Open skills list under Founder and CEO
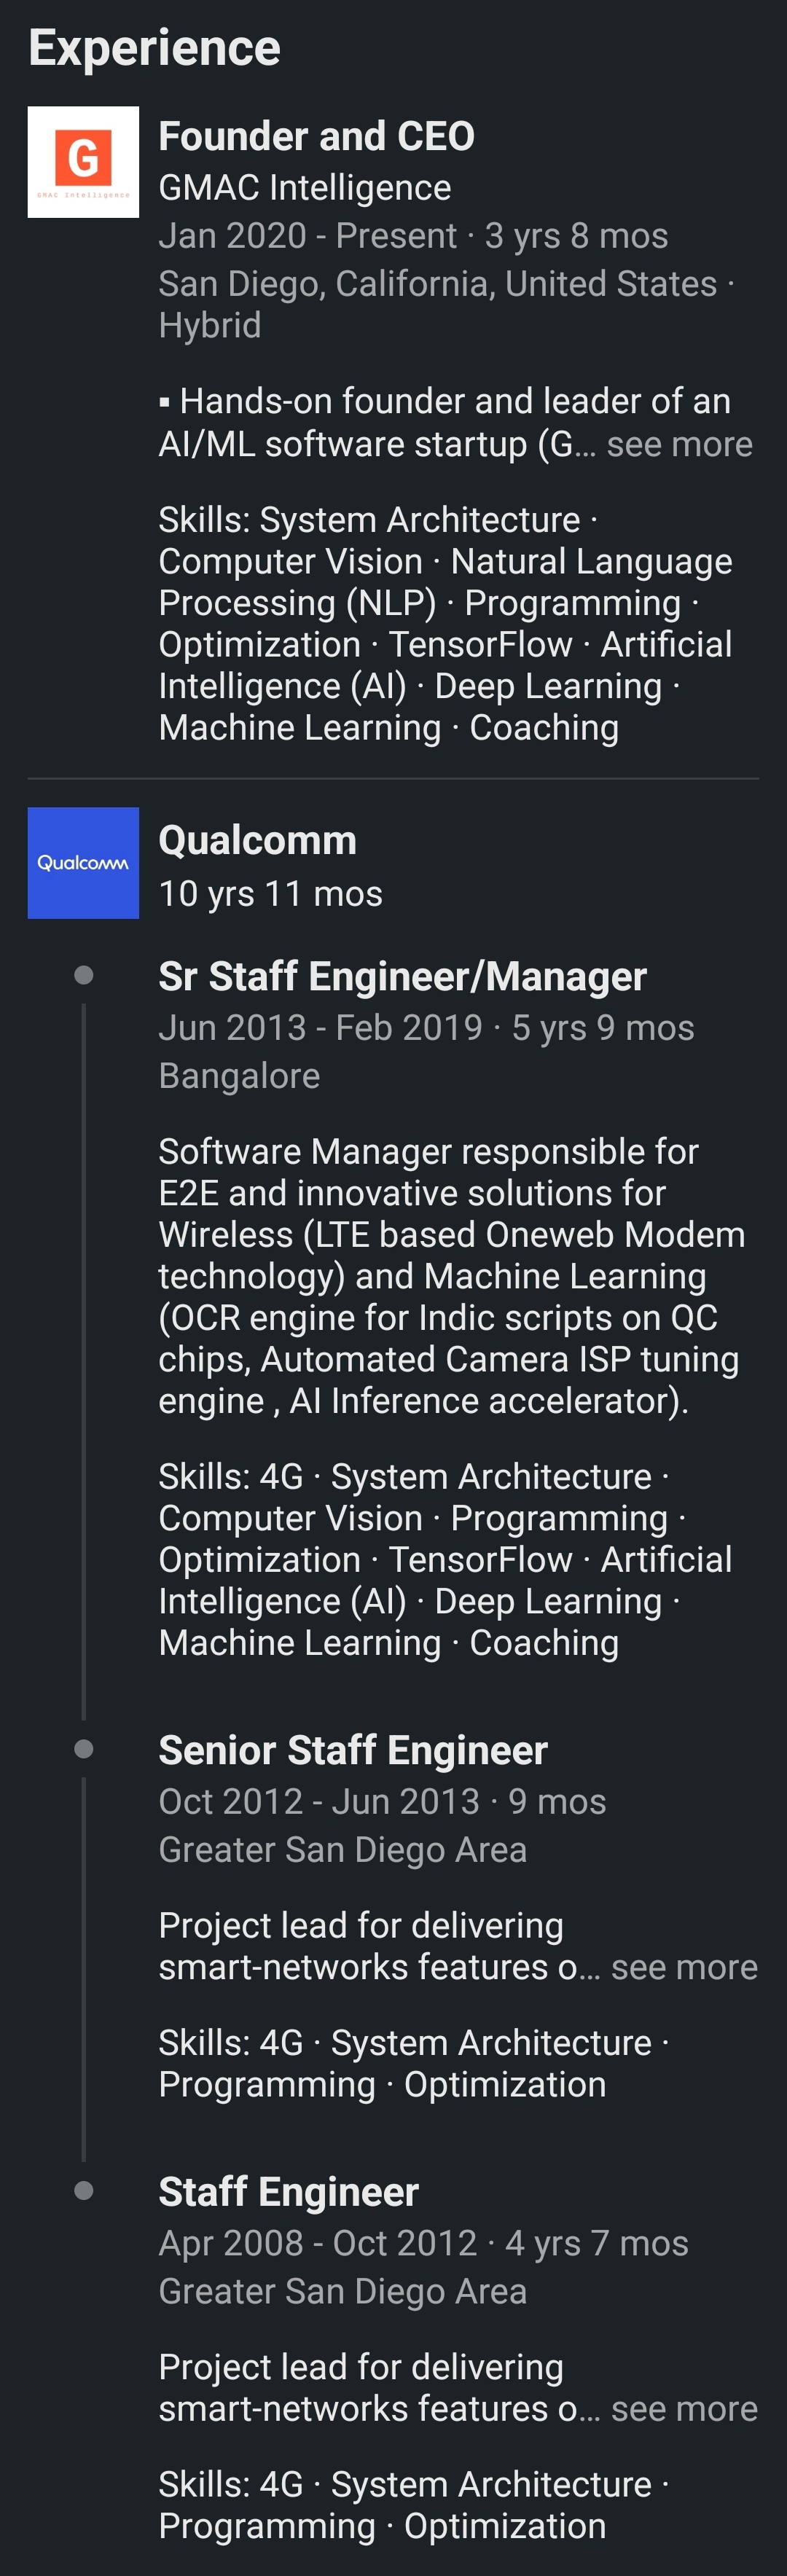The height and width of the screenshot is (2576, 787). 445,623
